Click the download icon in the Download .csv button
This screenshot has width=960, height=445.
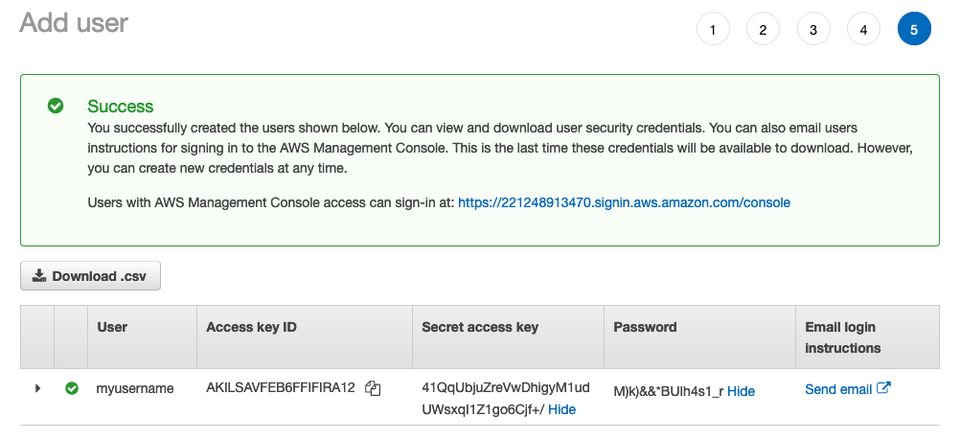[39, 275]
